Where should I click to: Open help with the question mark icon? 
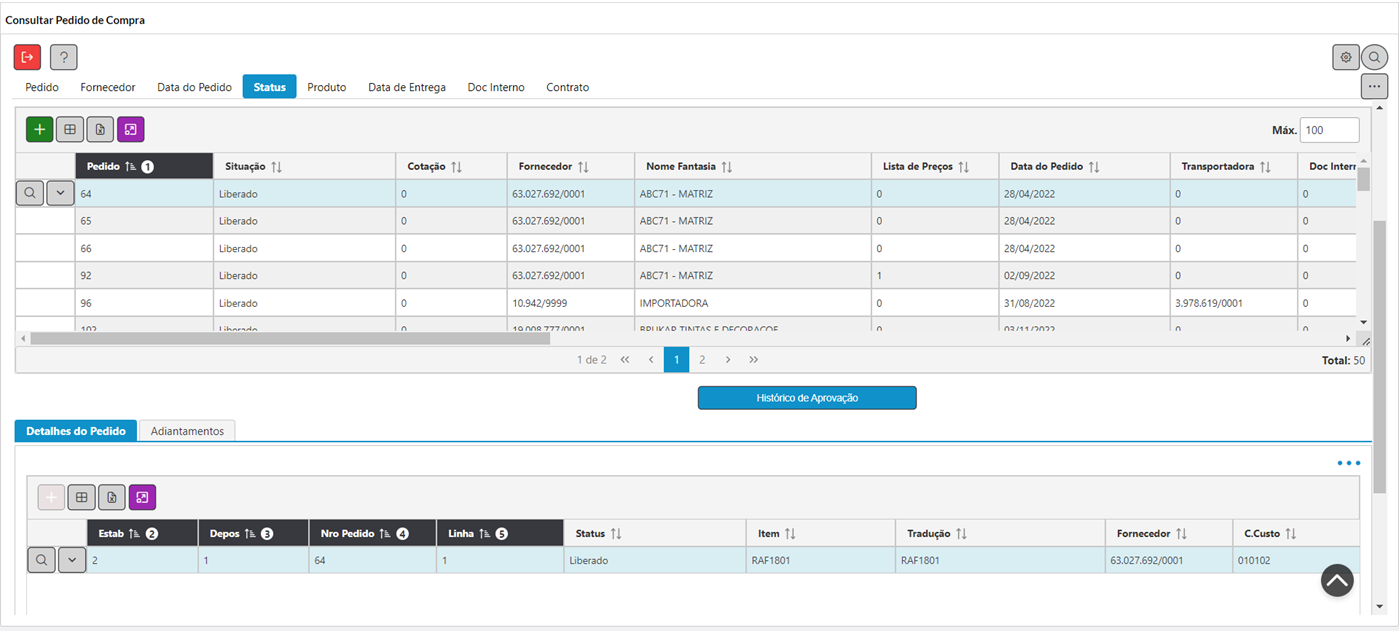pos(63,57)
